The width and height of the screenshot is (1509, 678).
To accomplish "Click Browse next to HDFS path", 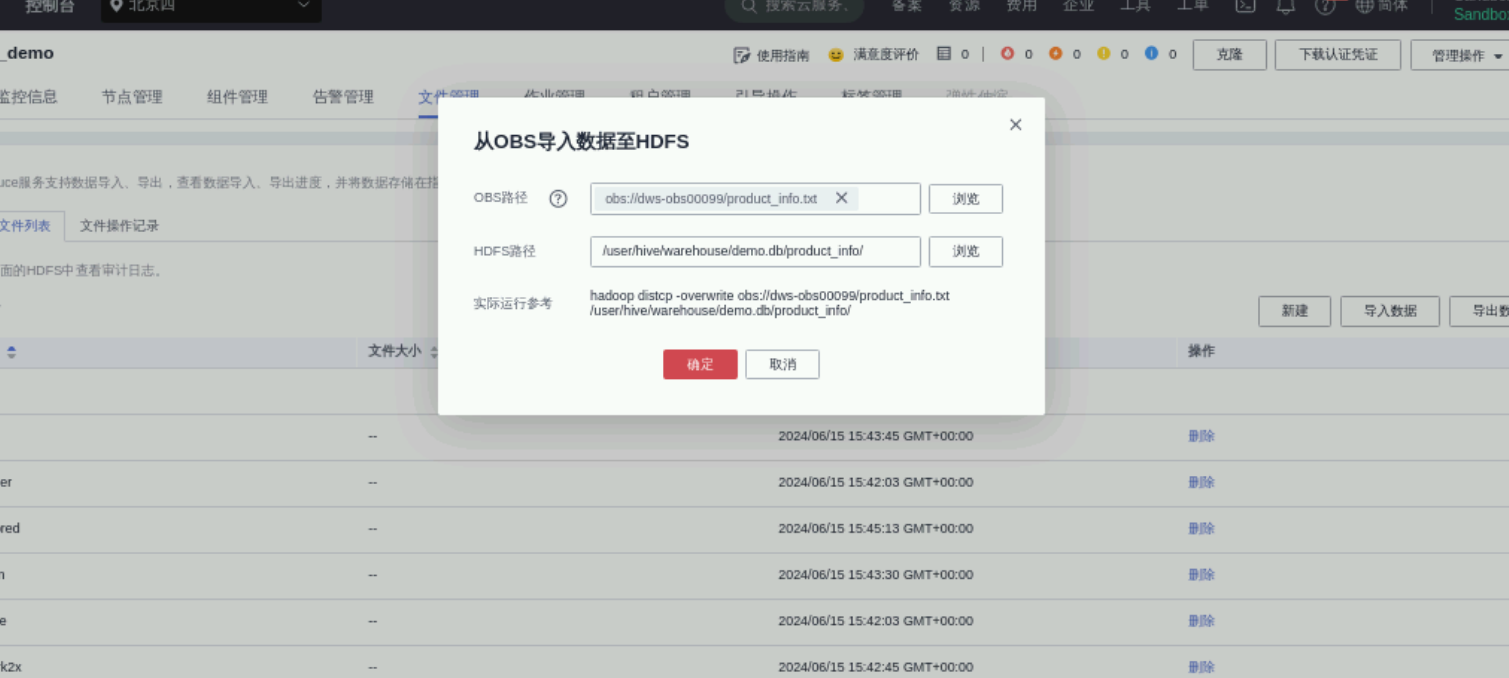I will coord(965,251).
